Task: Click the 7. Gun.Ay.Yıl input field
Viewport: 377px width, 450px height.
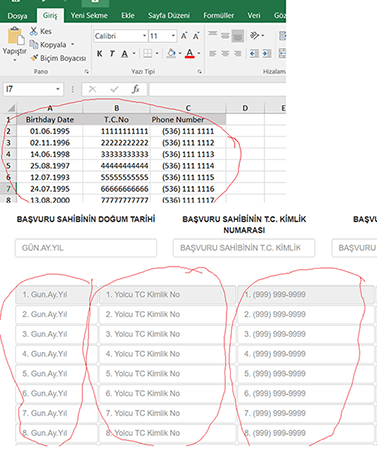Action: pos(56,413)
